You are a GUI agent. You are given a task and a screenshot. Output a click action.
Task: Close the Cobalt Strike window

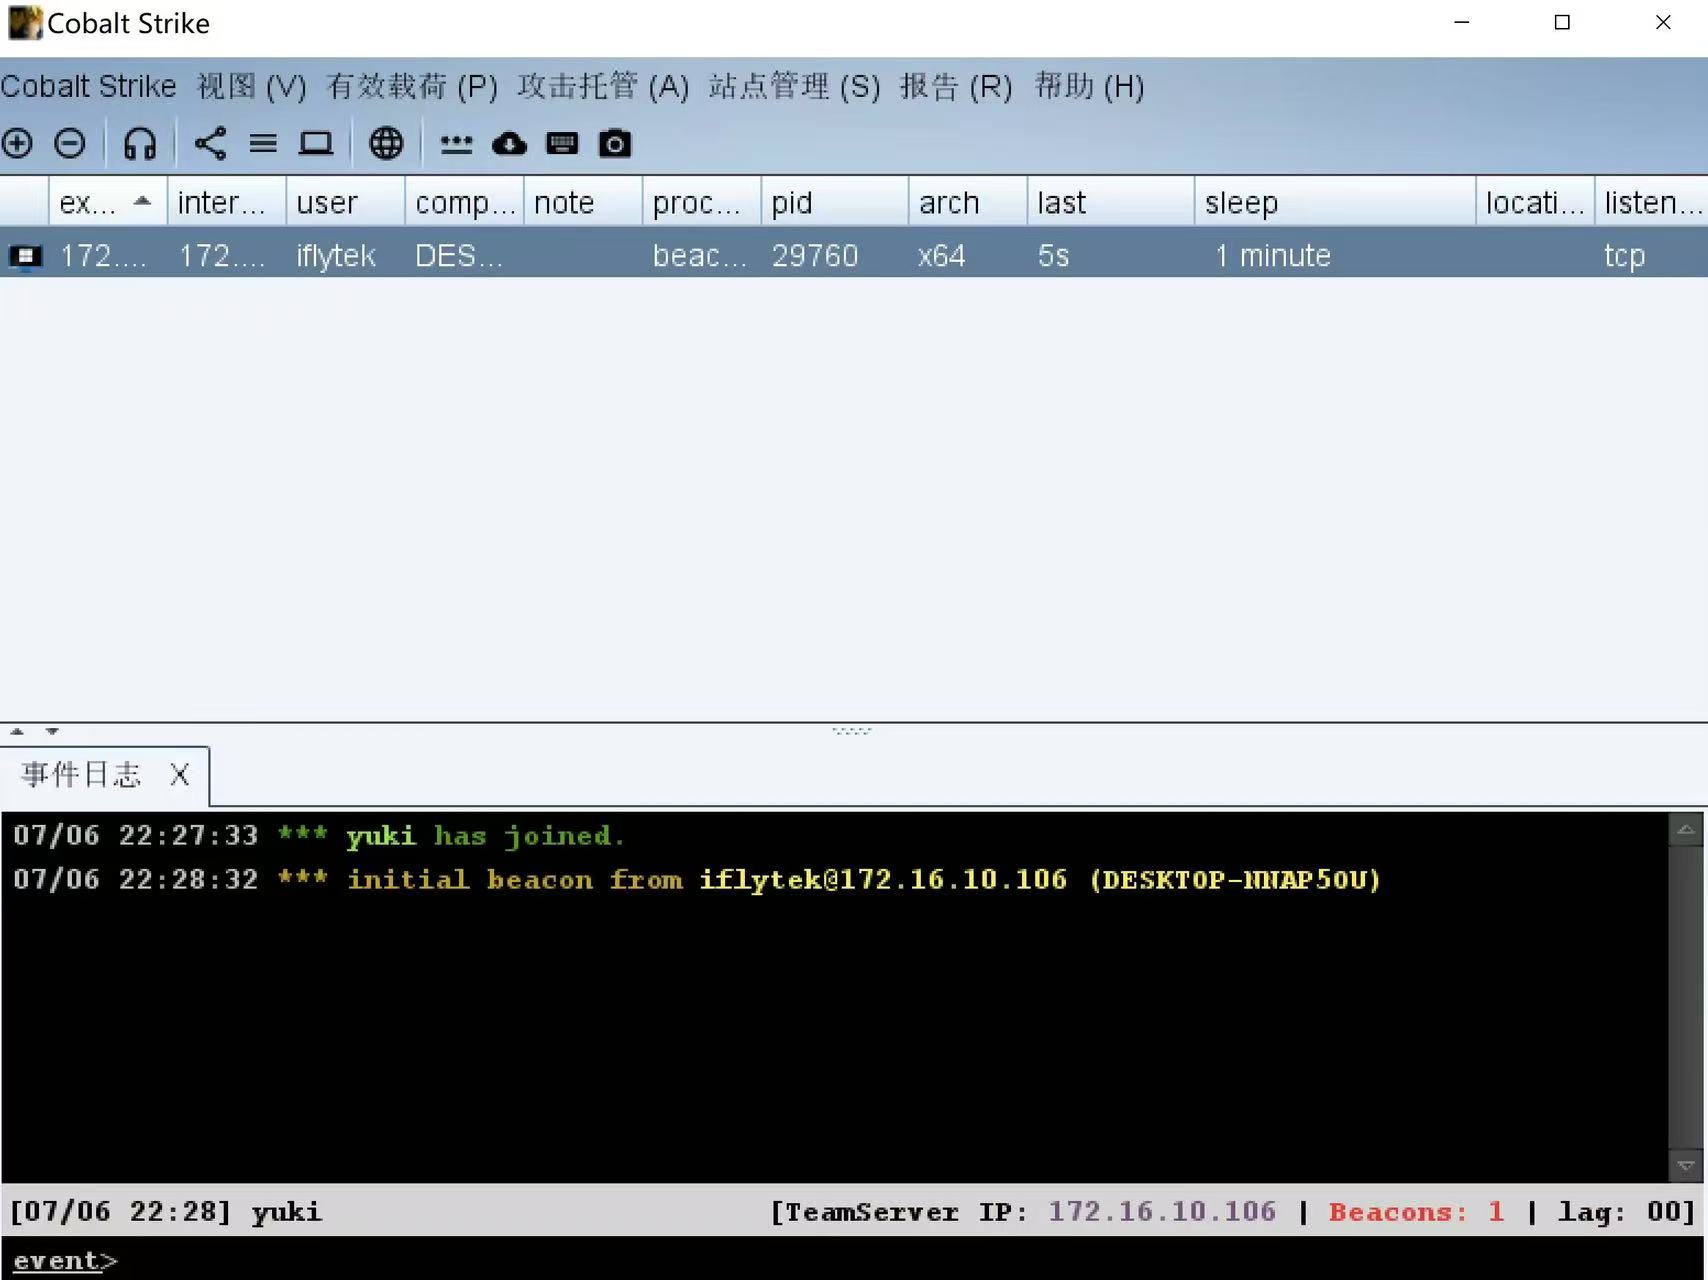pos(1663,22)
